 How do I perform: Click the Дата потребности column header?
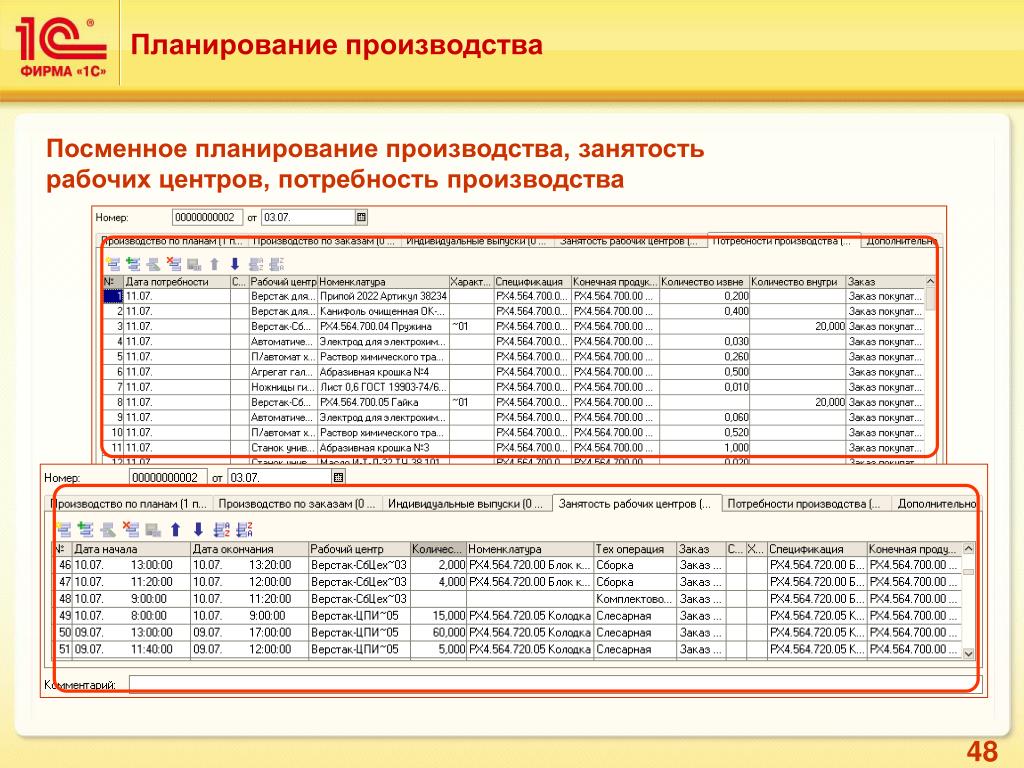pos(176,281)
